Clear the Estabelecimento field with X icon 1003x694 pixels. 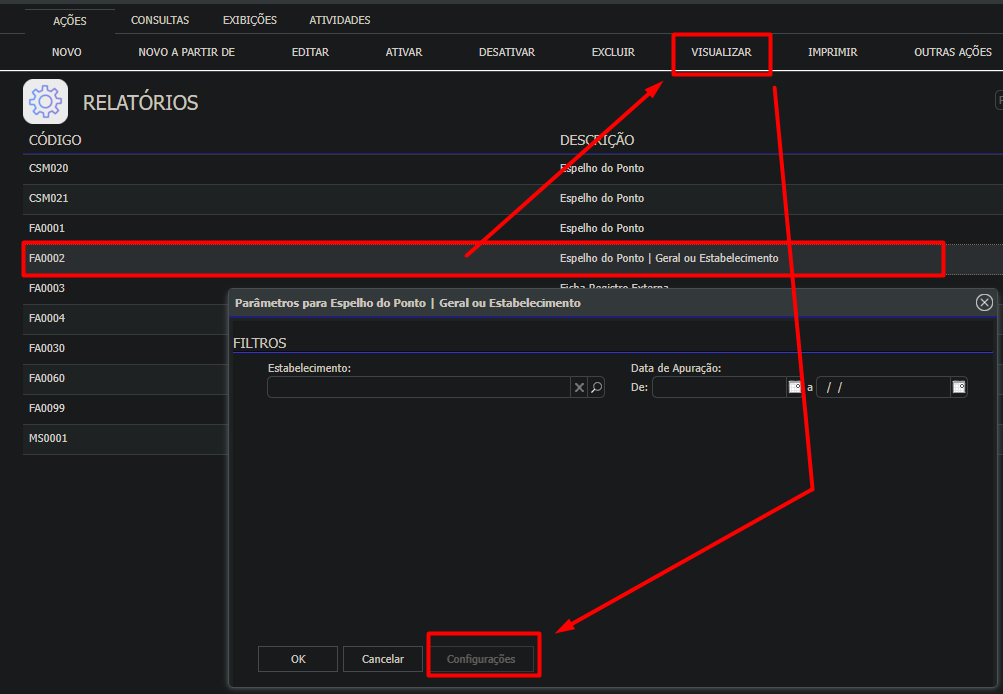(579, 387)
